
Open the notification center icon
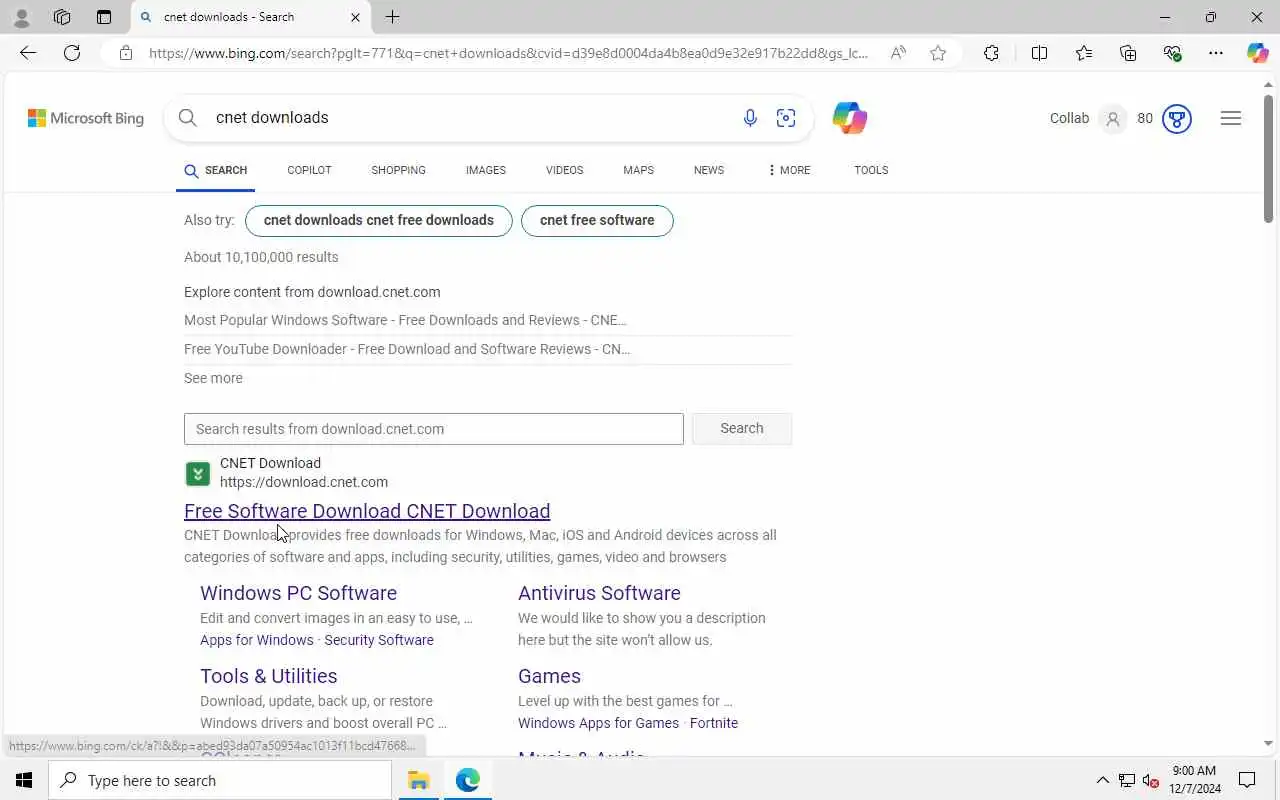pyautogui.click(x=1247, y=780)
